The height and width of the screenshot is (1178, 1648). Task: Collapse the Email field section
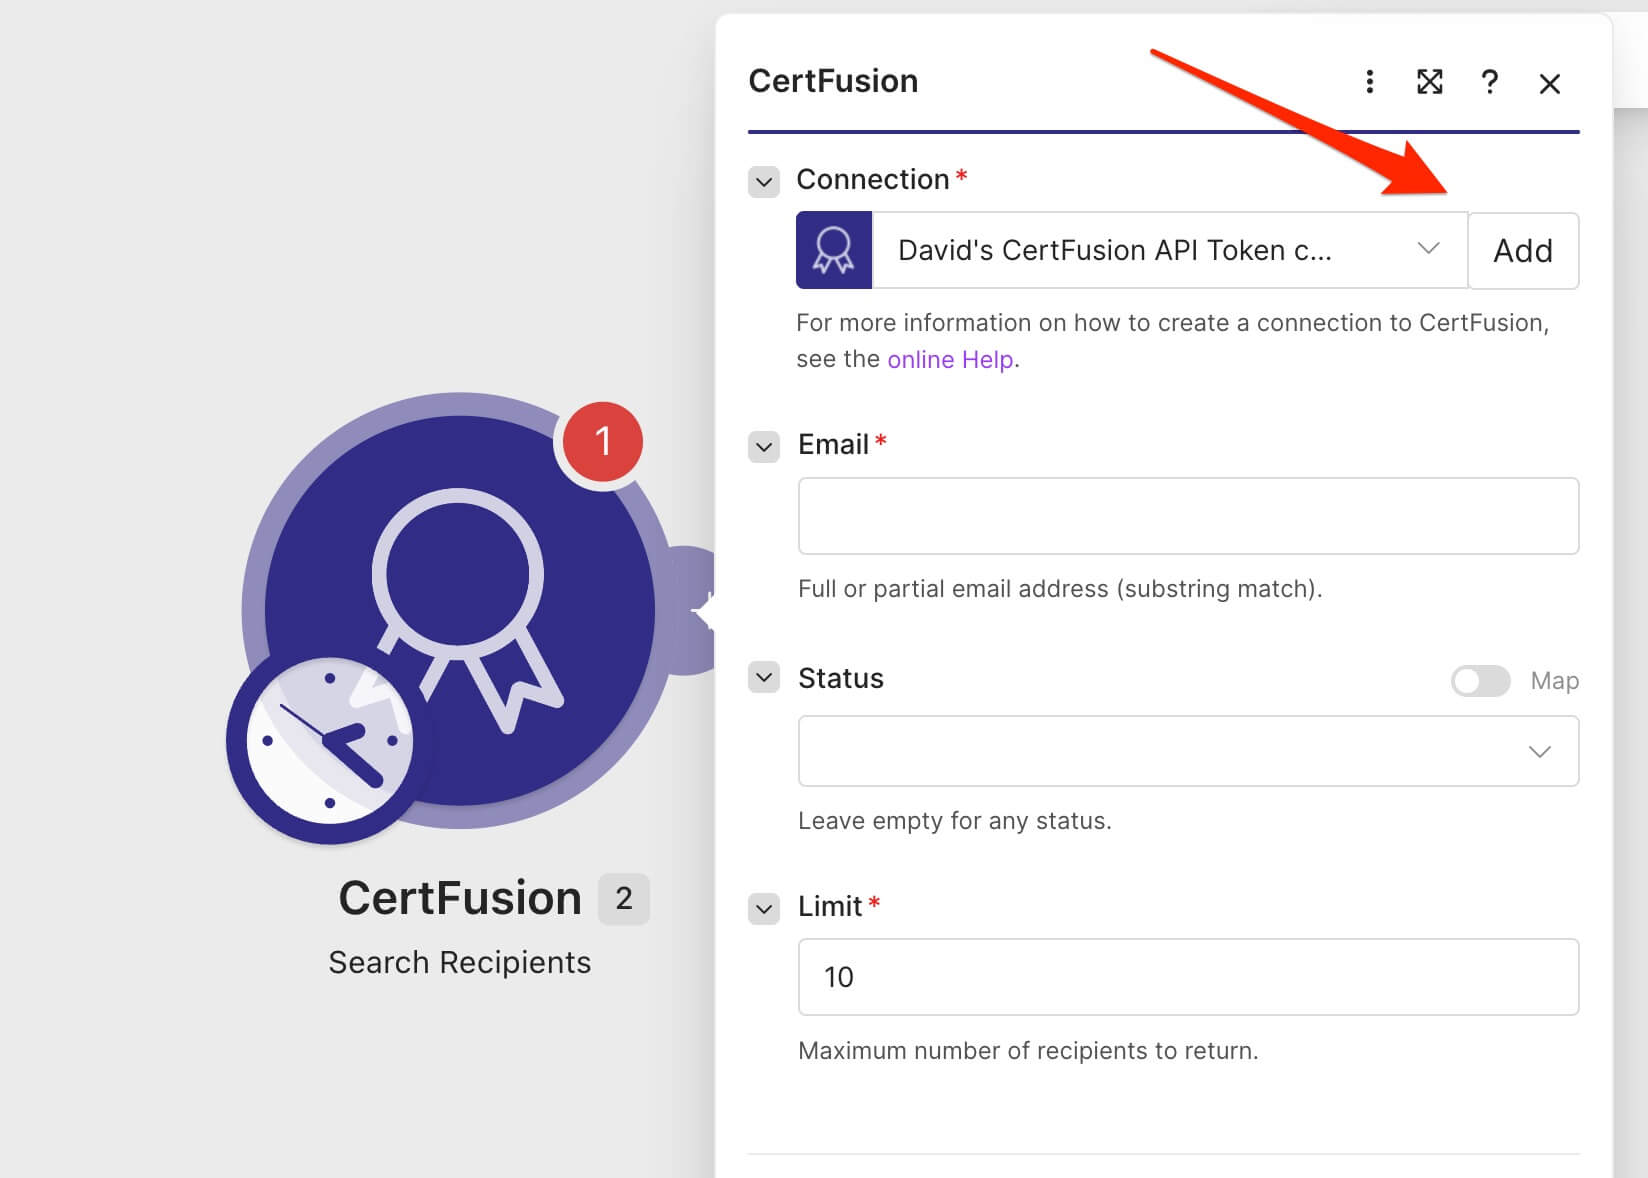(x=764, y=446)
